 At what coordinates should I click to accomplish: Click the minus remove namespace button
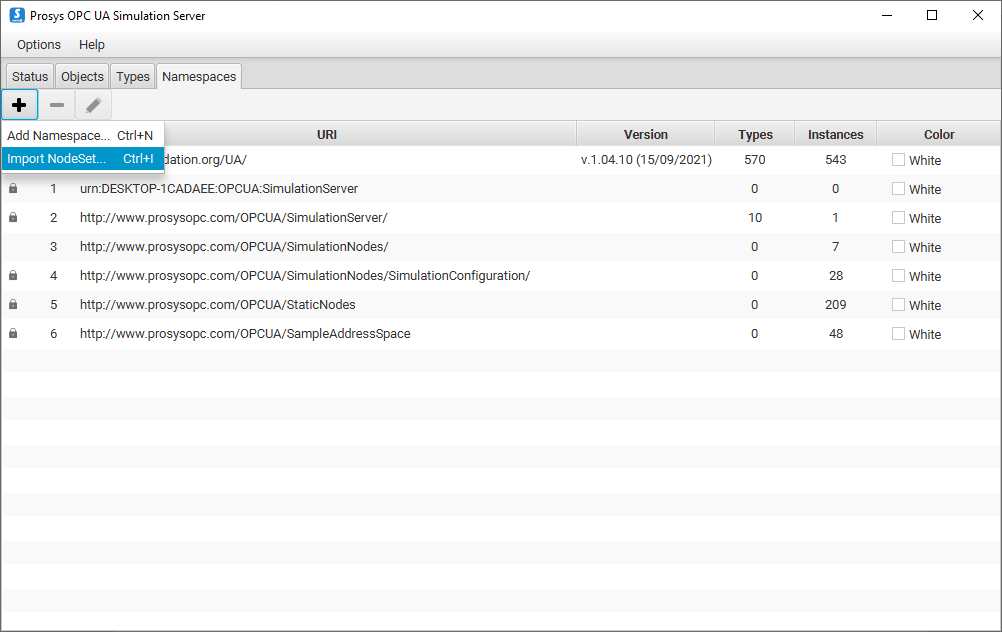57,105
